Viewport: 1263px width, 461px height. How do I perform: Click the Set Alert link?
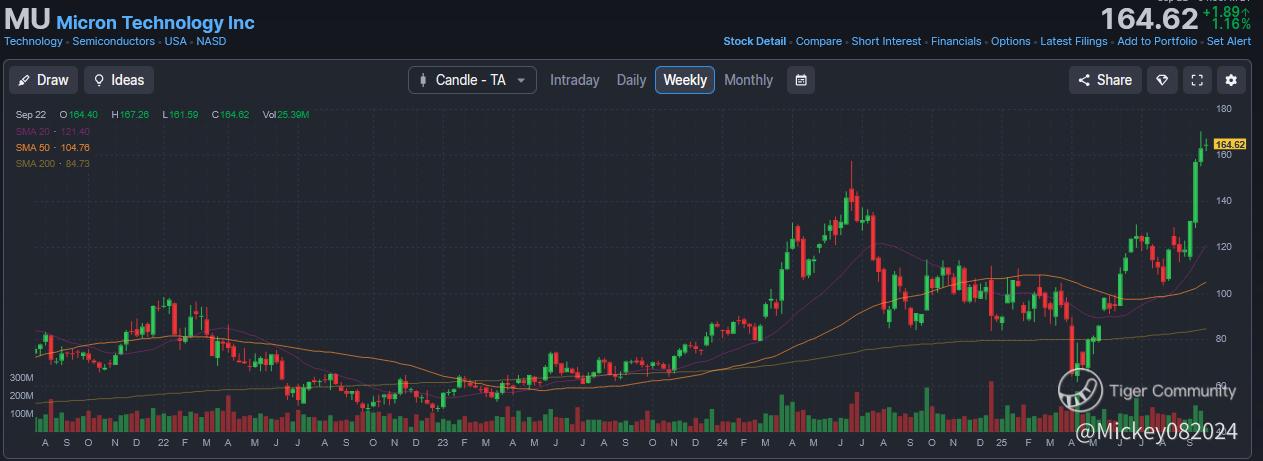point(1229,41)
